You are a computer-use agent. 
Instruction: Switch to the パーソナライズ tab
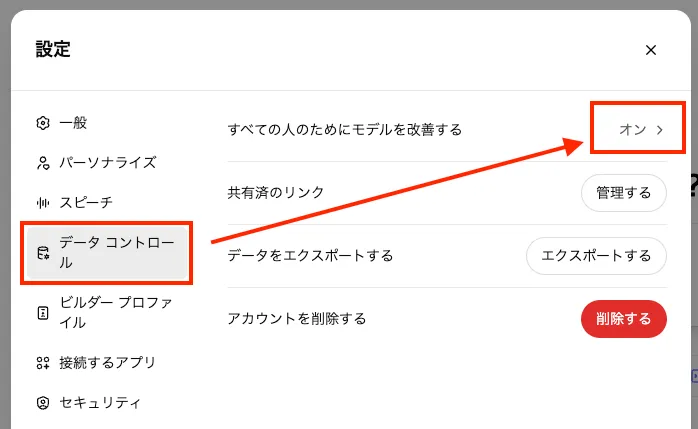(107, 163)
